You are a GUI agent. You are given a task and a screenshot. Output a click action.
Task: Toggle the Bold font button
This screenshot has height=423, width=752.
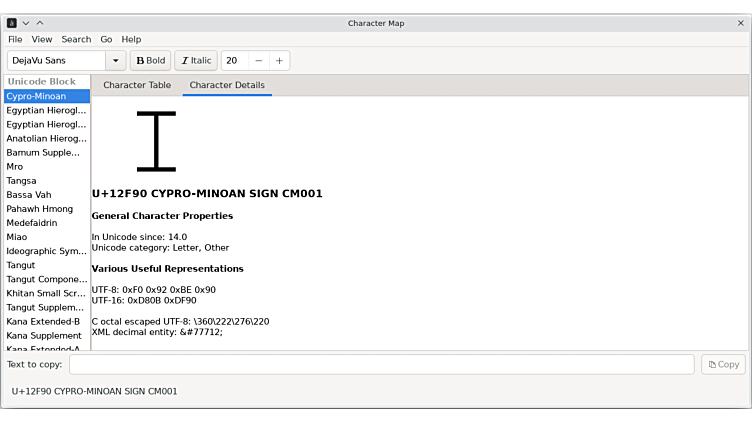coord(151,61)
